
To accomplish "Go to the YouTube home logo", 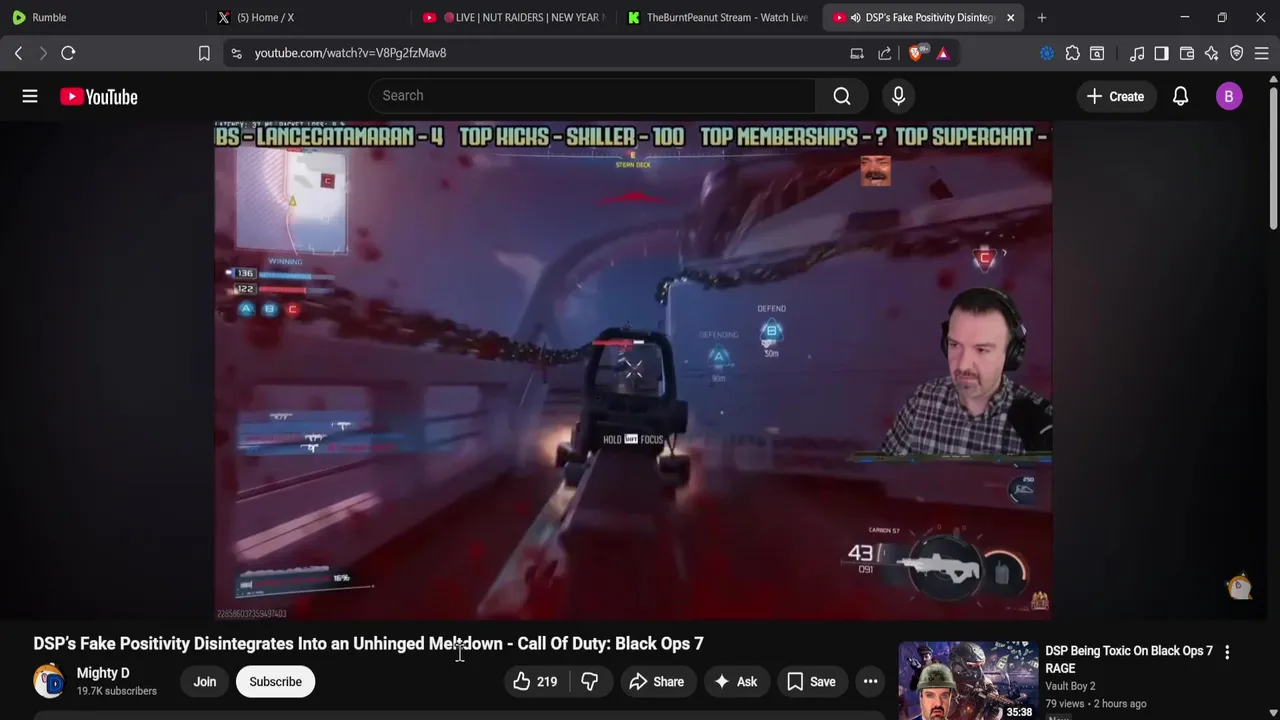I will coord(98,96).
